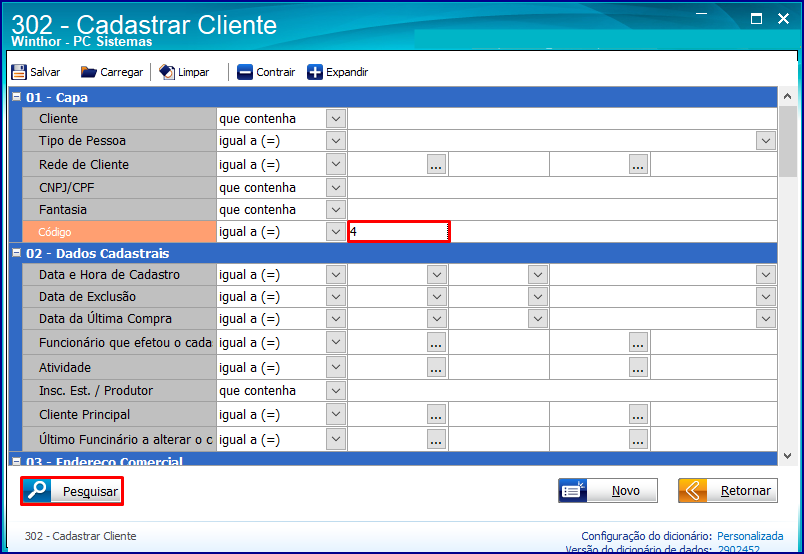Focus the Código value input field
This screenshot has height=554, width=804.
coord(399,232)
